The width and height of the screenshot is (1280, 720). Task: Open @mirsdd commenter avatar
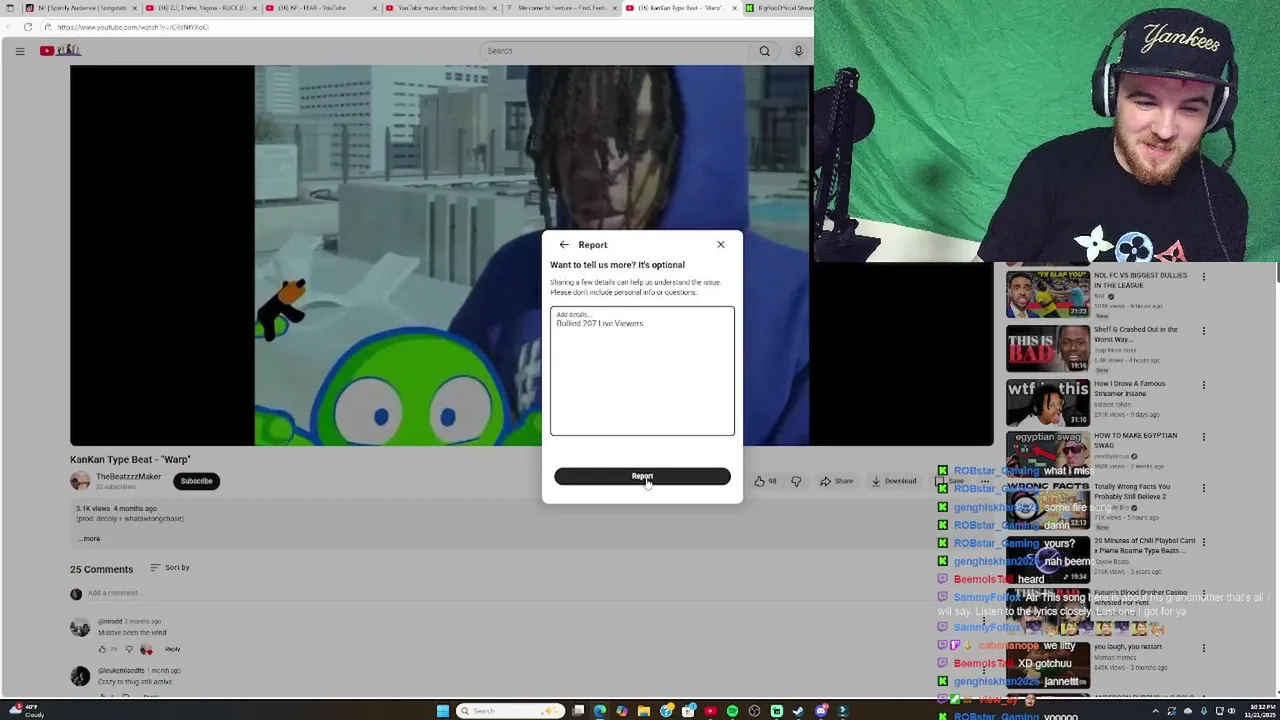click(80, 628)
